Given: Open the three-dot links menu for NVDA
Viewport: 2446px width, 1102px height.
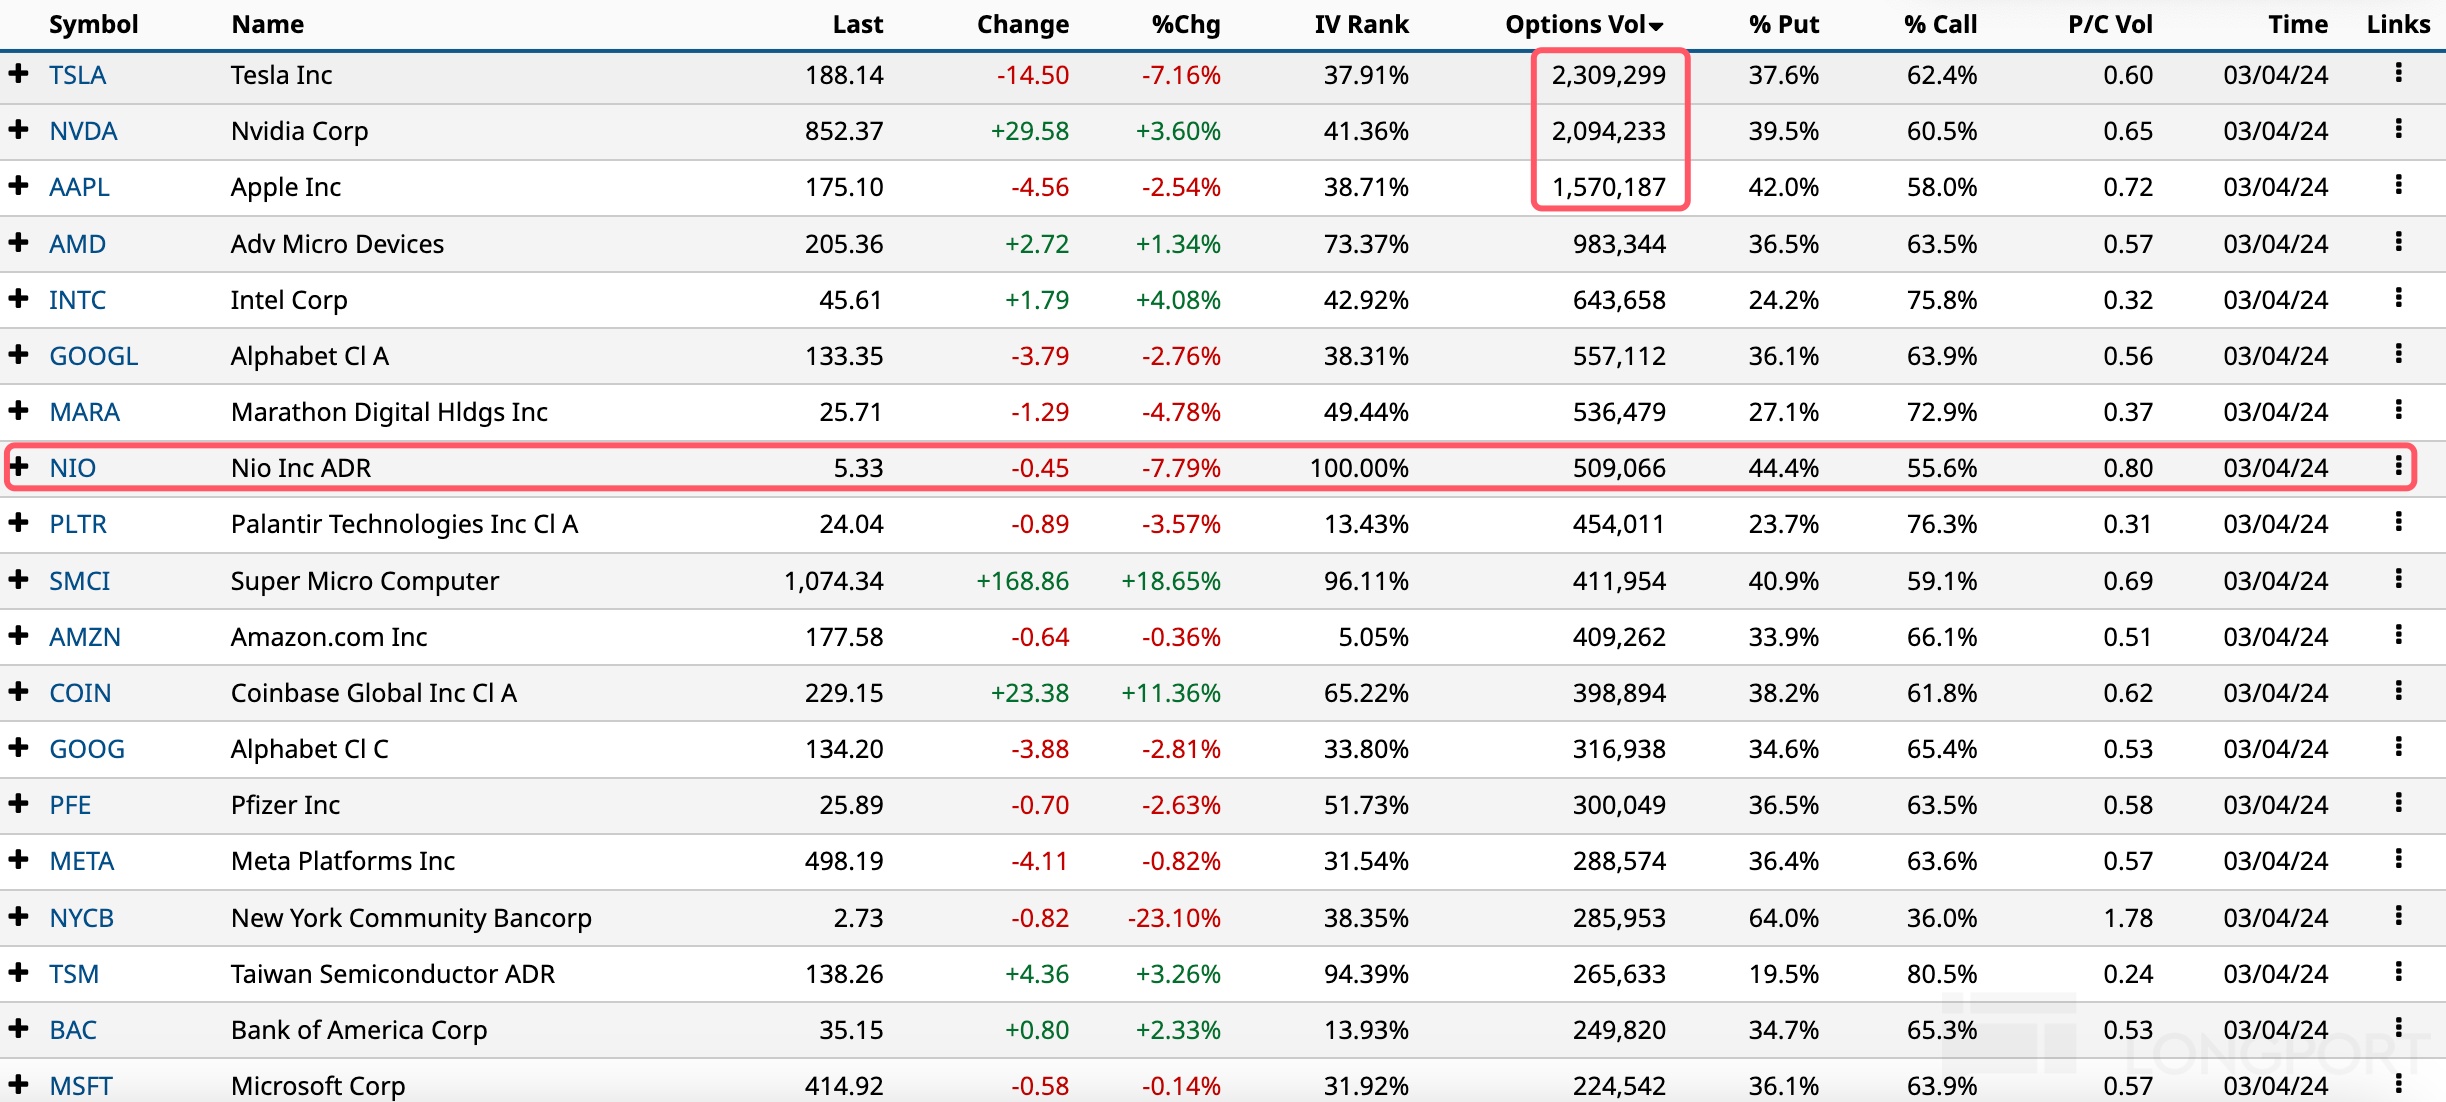Looking at the screenshot, I should pyautogui.click(x=2398, y=129).
